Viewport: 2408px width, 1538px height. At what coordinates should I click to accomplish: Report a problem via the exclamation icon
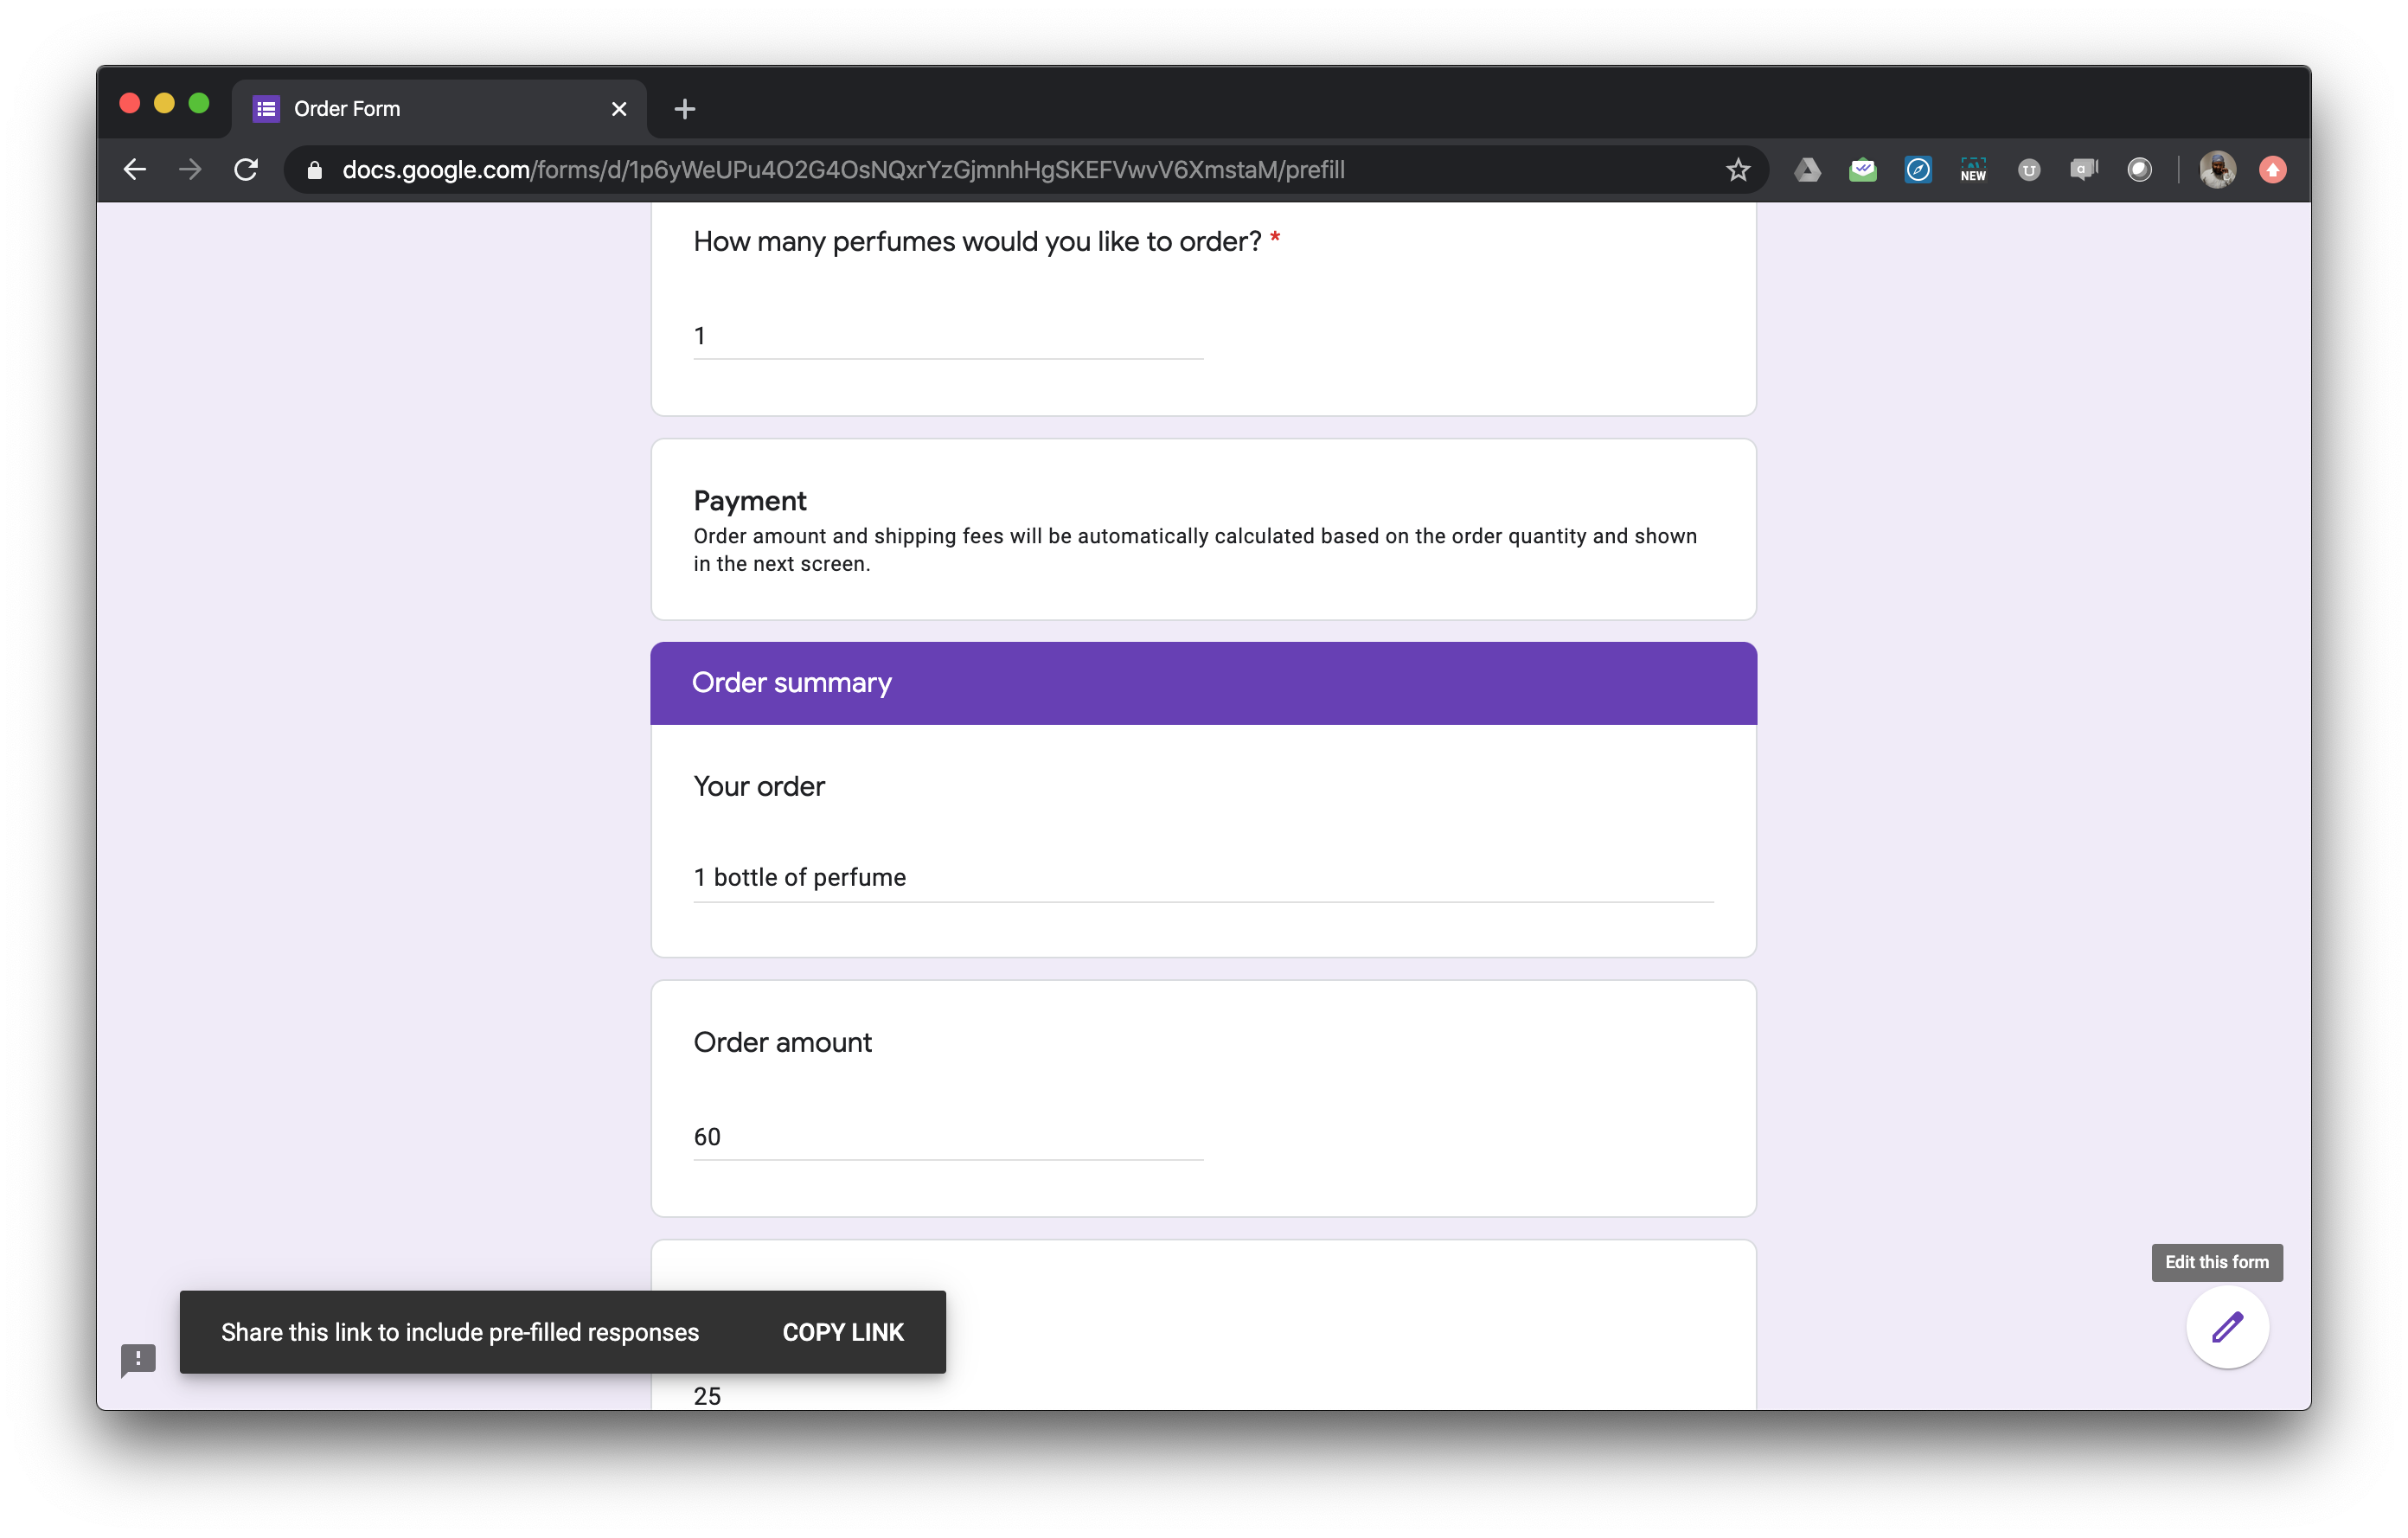pyautogui.click(x=139, y=1360)
